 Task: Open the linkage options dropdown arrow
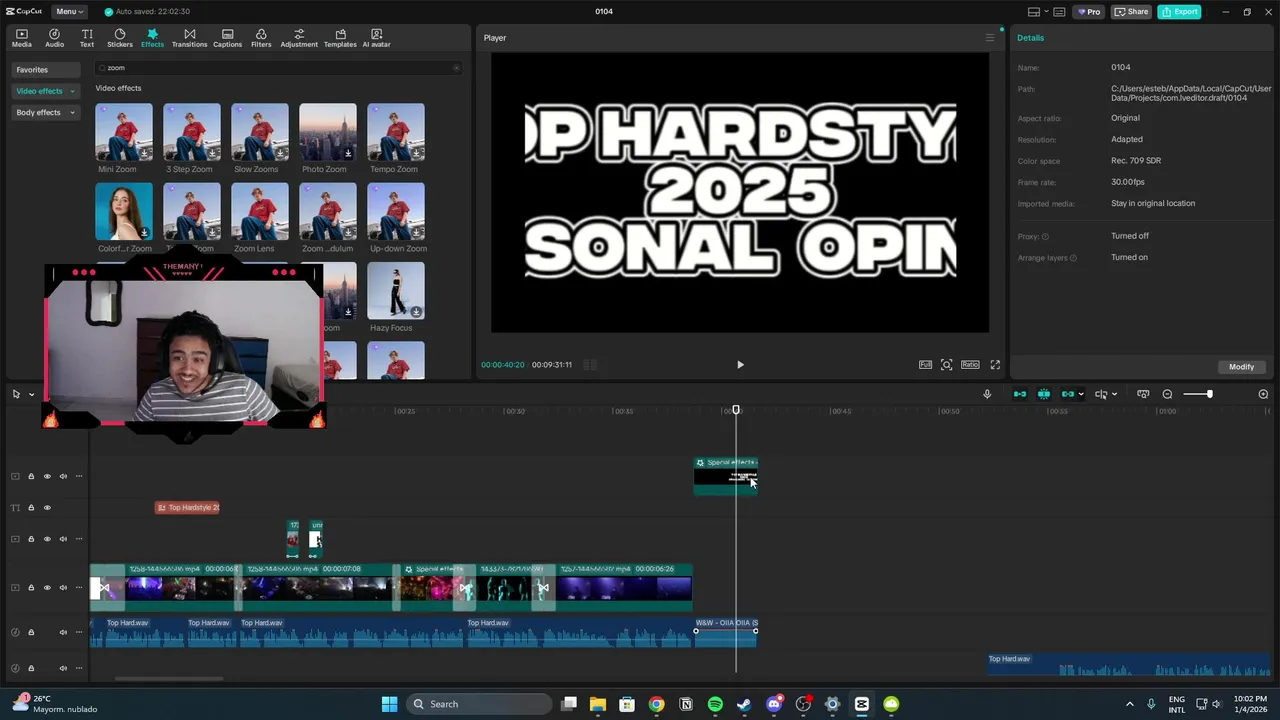[x=1081, y=394]
